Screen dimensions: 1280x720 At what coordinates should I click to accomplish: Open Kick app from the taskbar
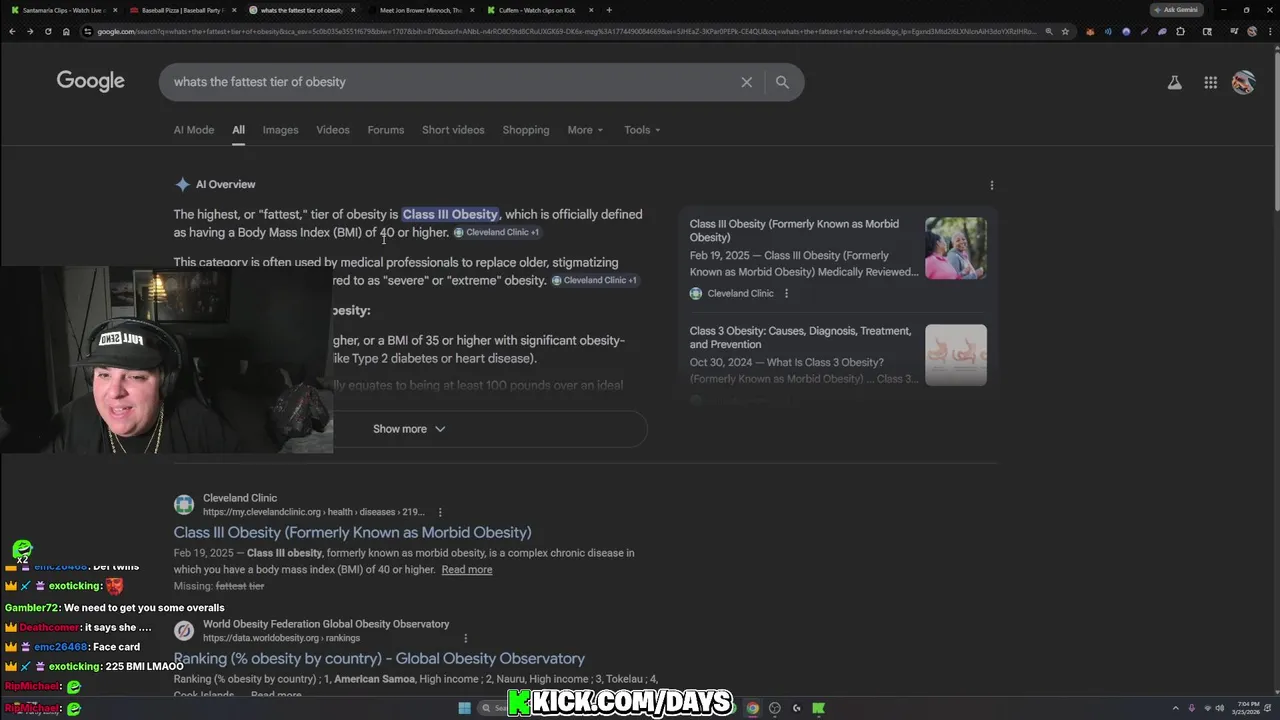(818, 708)
